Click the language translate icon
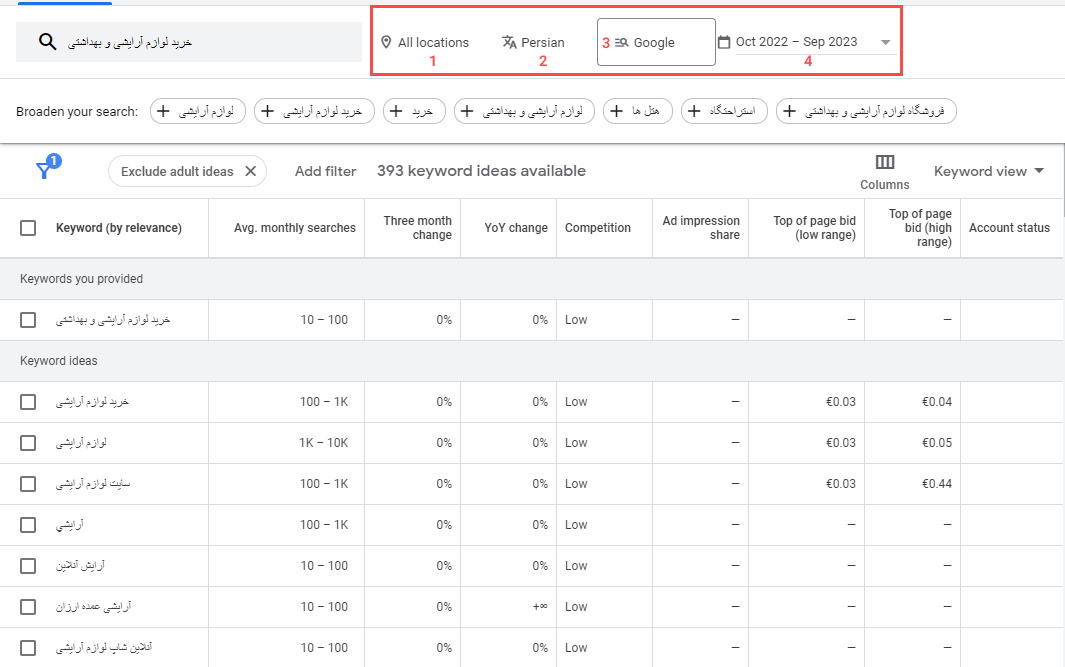The width and height of the screenshot is (1065, 667). click(509, 42)
